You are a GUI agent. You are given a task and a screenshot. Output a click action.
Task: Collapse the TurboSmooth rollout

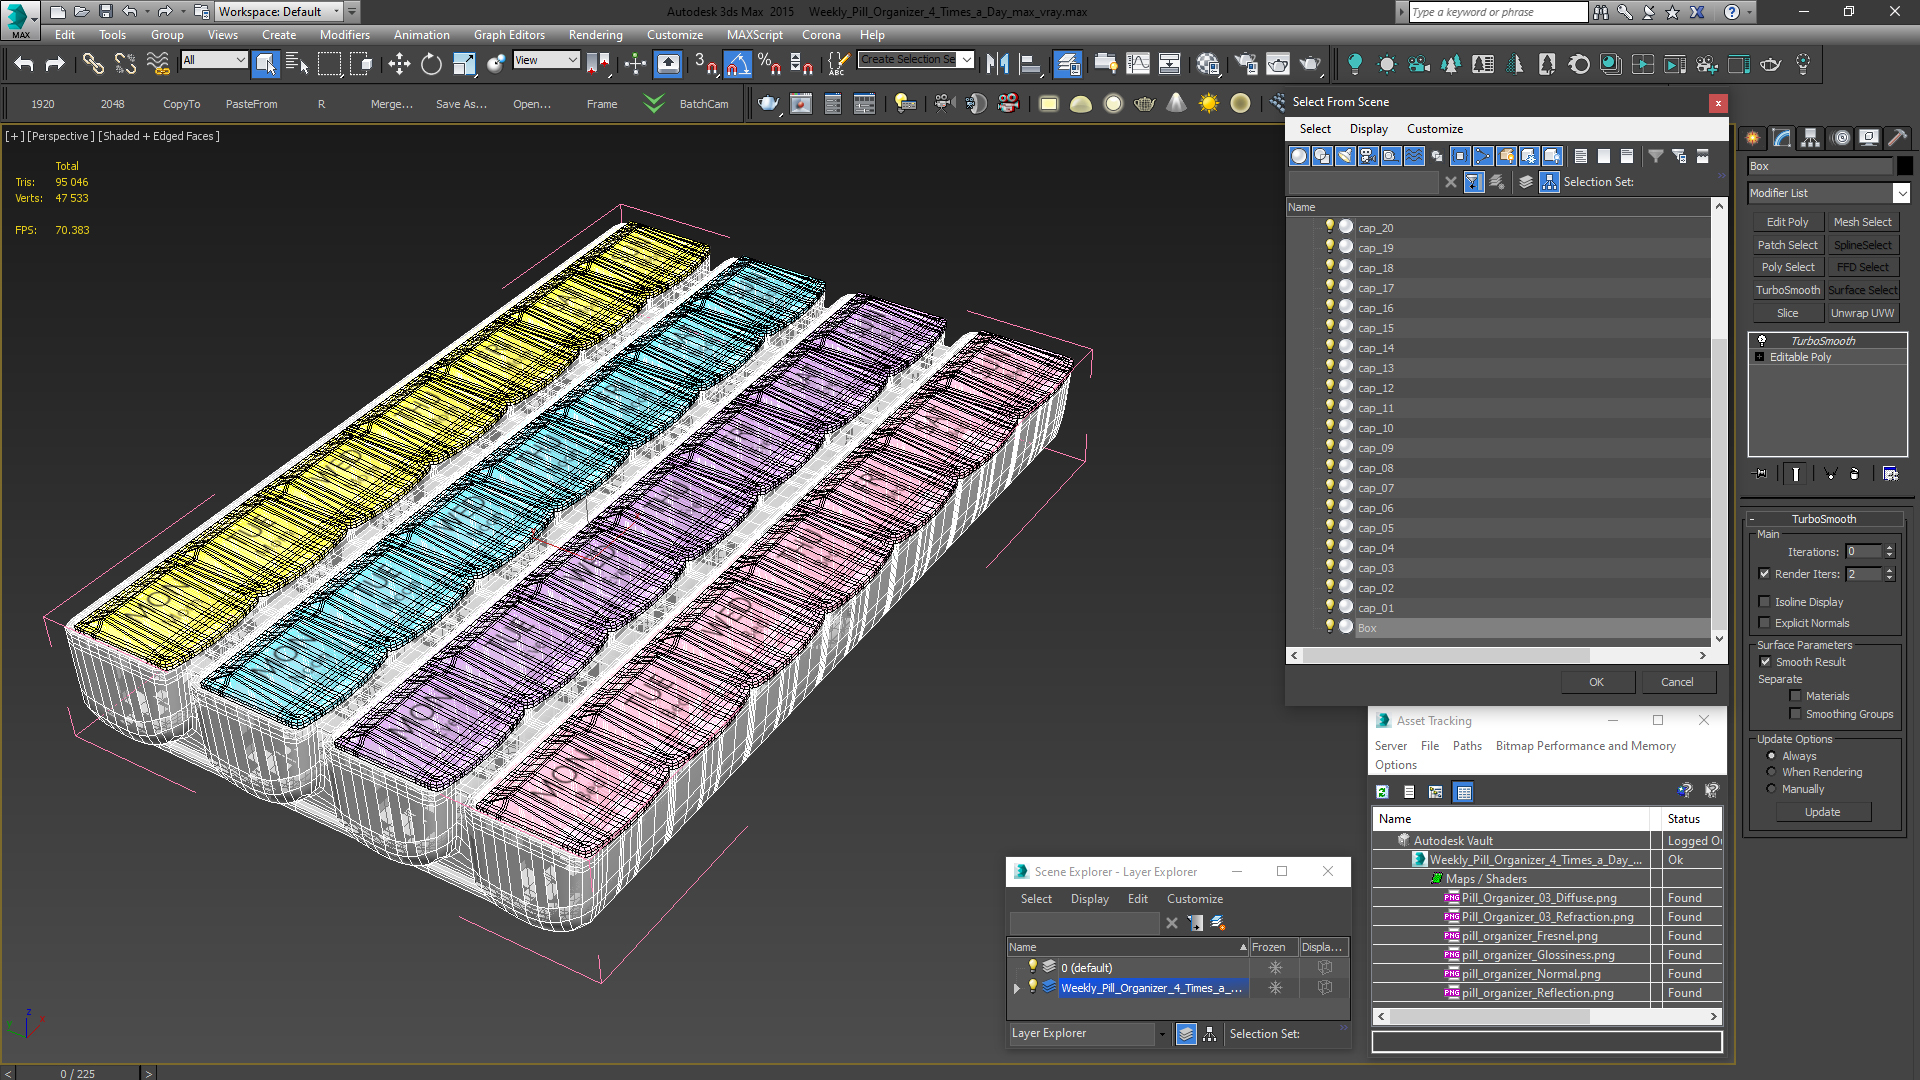pyautogui.click(x=1753, y=519)
